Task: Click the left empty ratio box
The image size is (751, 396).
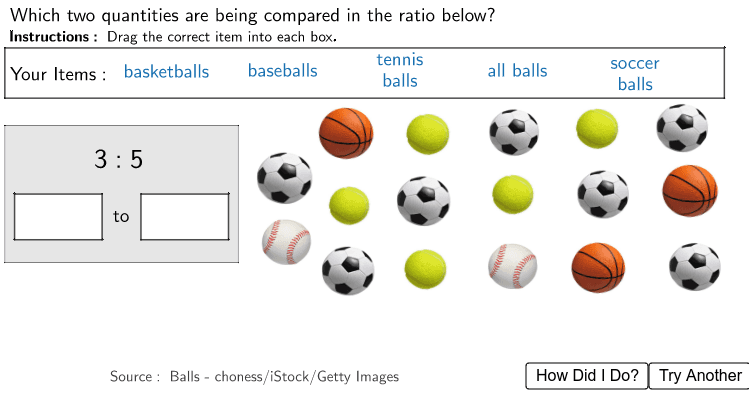Action: point(58,216)
